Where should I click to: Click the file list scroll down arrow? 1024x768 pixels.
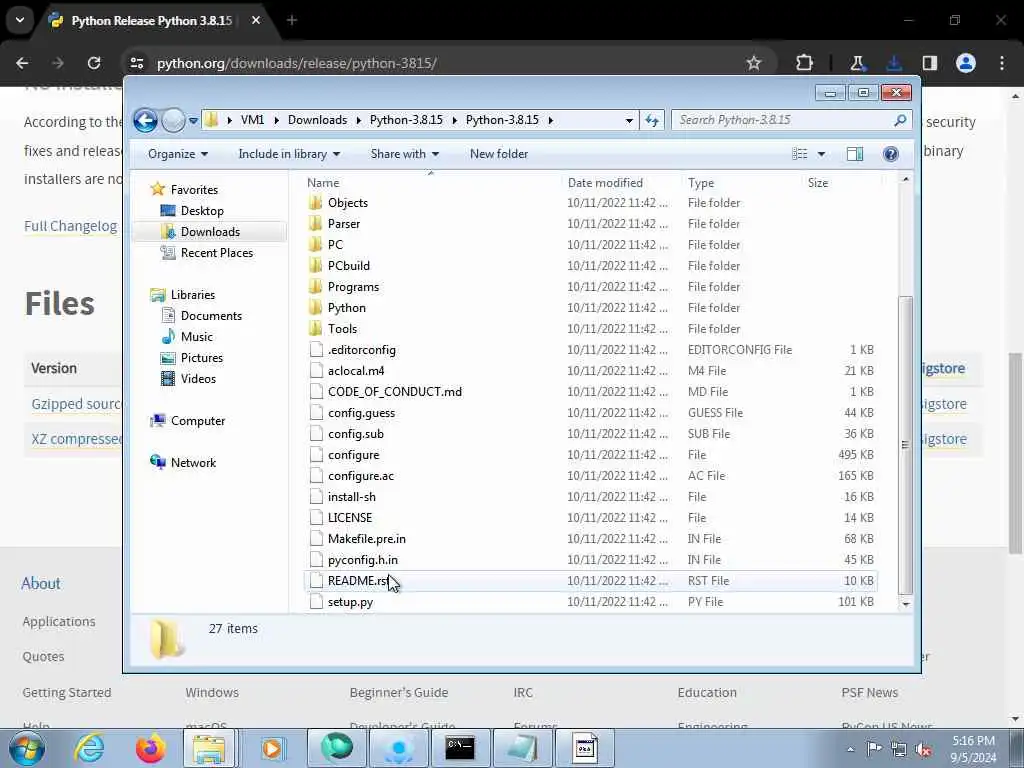[905, 605]
